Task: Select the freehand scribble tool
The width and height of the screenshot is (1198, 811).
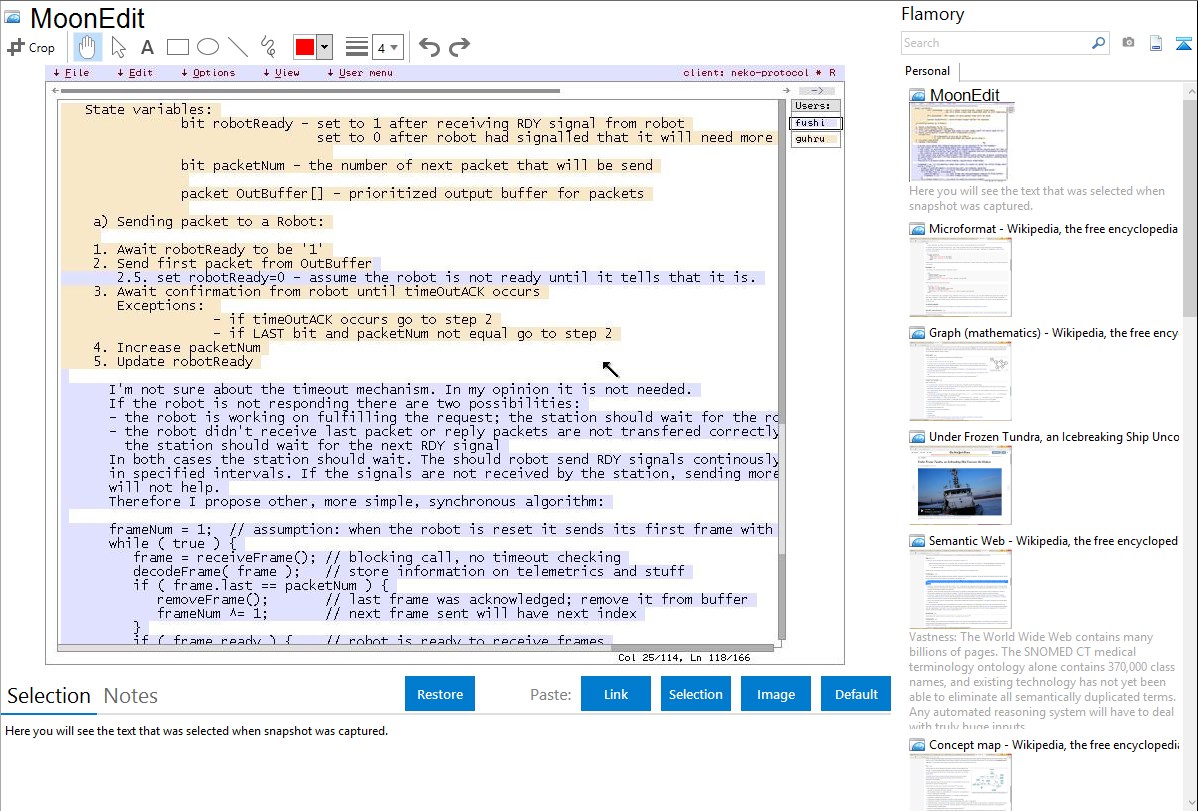Action: (268, 47)
